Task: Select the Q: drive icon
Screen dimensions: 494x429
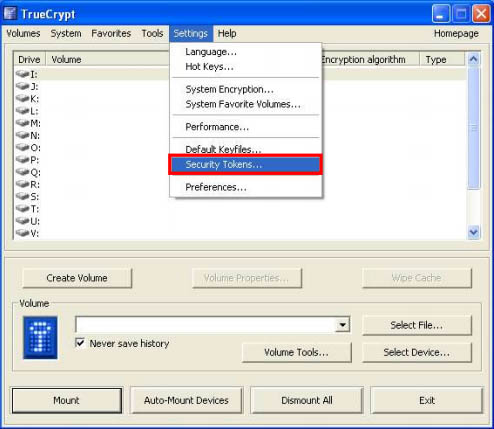Action: pyautogui.click(x=22, y=172)
